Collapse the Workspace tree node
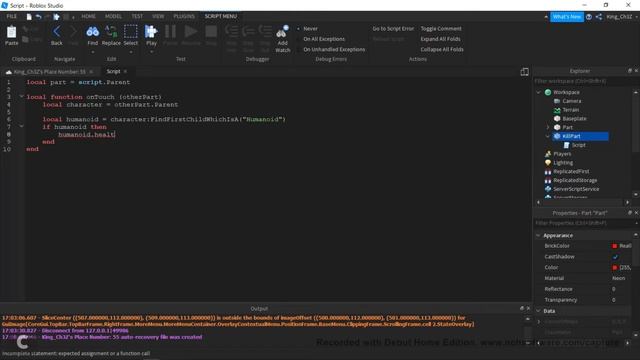This screenshot has height=360, width=640. pos(538,92)
